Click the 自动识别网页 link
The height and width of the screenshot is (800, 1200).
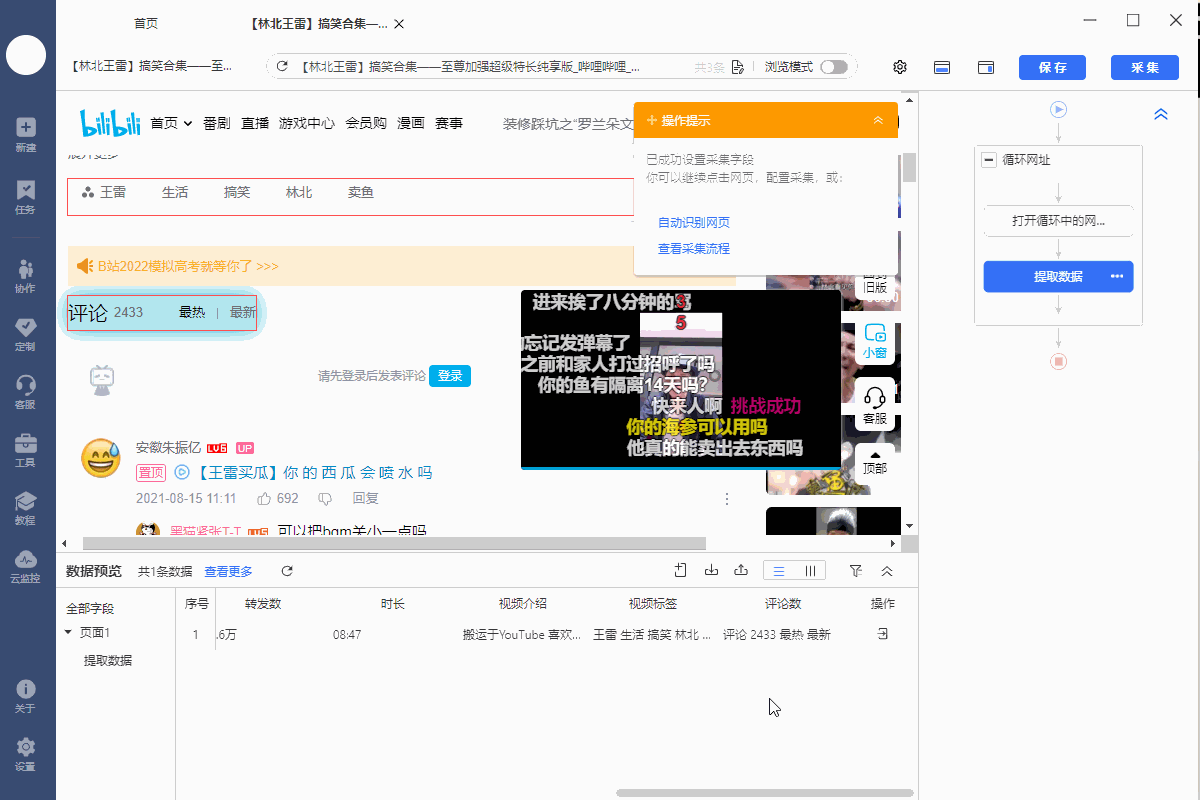(694, 222)
